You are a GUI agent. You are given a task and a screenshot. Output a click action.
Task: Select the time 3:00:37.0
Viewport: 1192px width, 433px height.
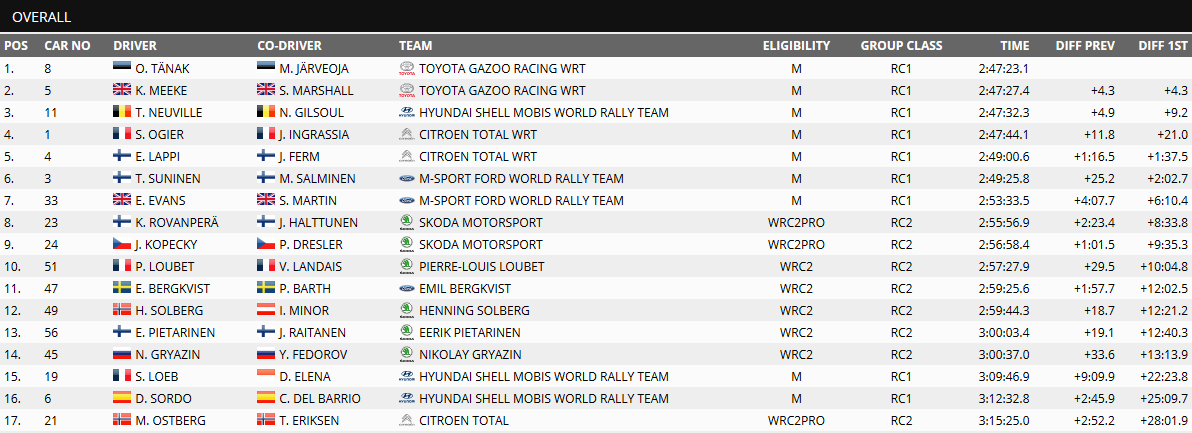[x=1003, y=355]
